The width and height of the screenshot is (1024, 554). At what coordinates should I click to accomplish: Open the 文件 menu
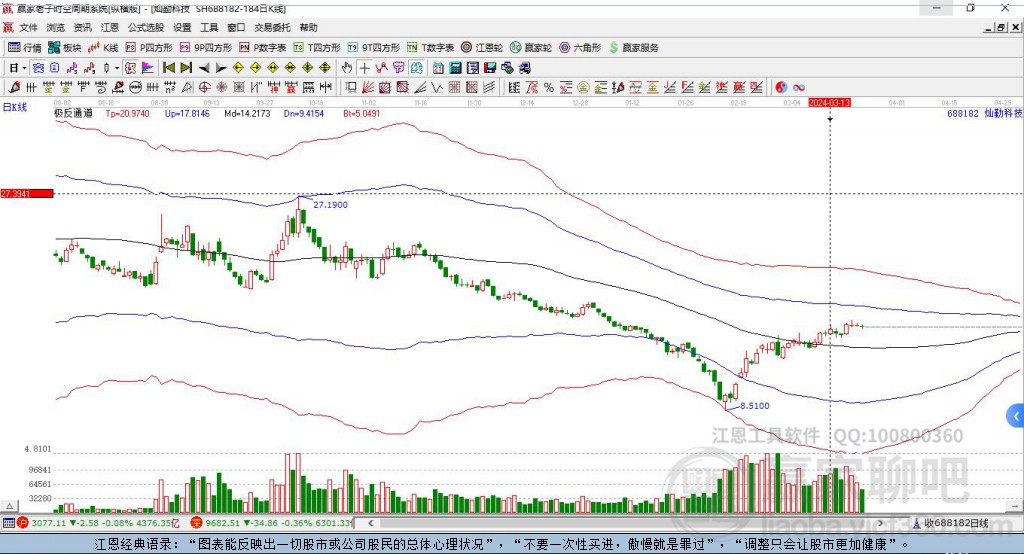28,27
